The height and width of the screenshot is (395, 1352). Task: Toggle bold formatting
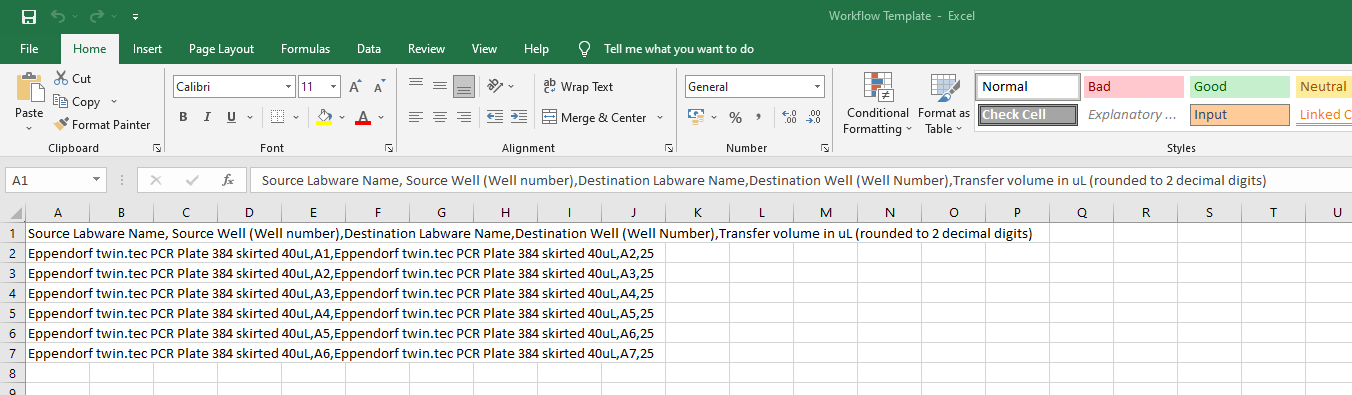183,117
